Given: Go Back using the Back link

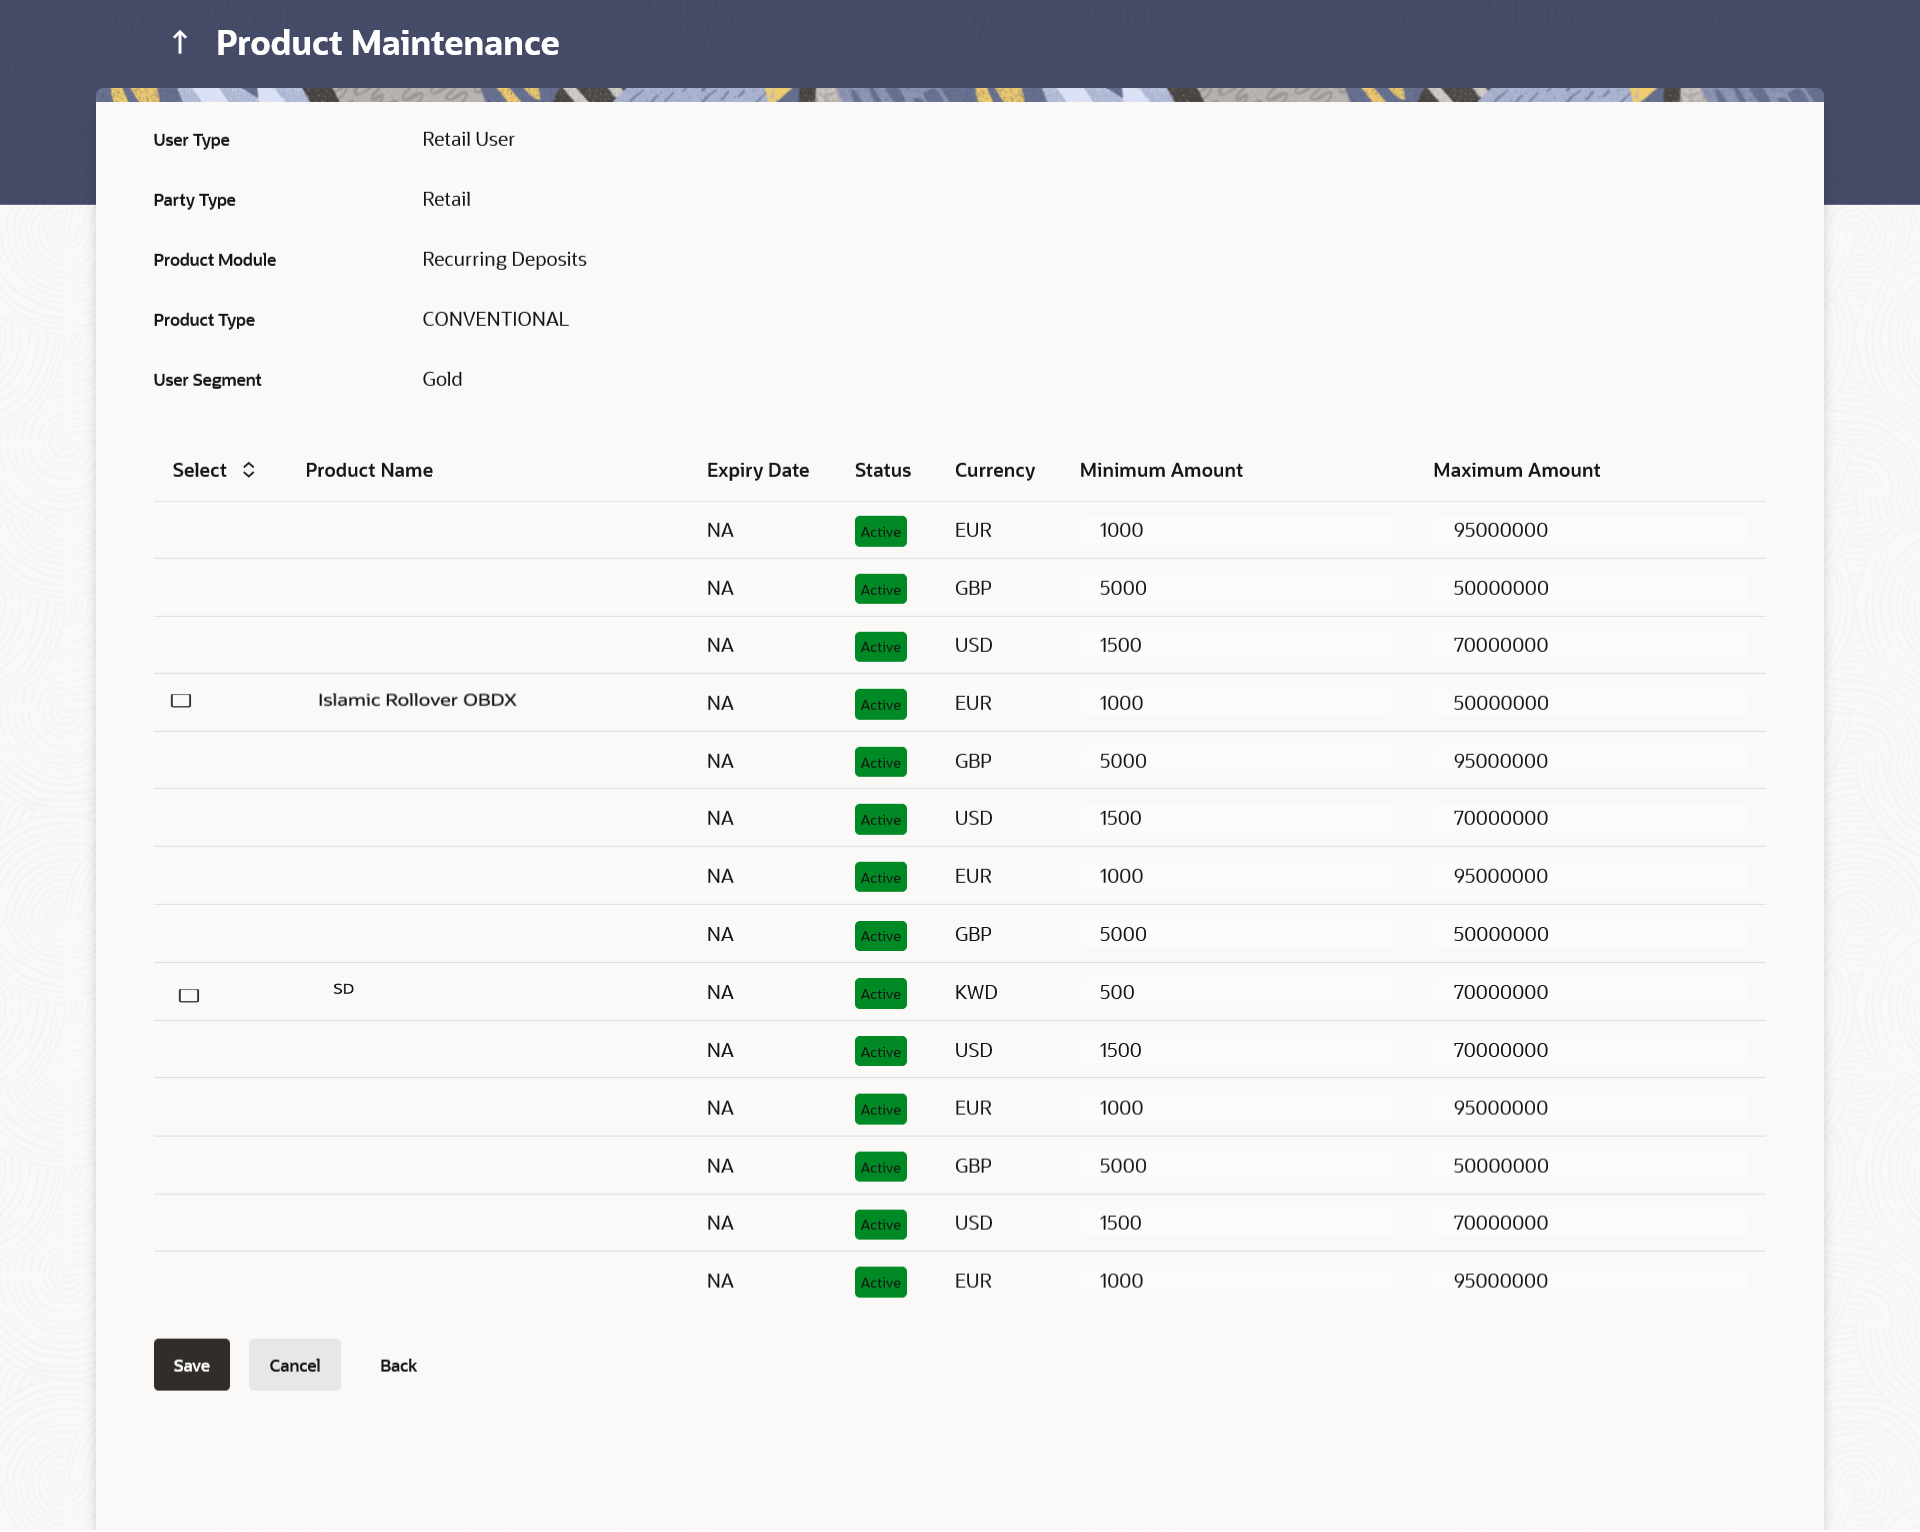Looking at the screenshot, I should coord(398,1365).
